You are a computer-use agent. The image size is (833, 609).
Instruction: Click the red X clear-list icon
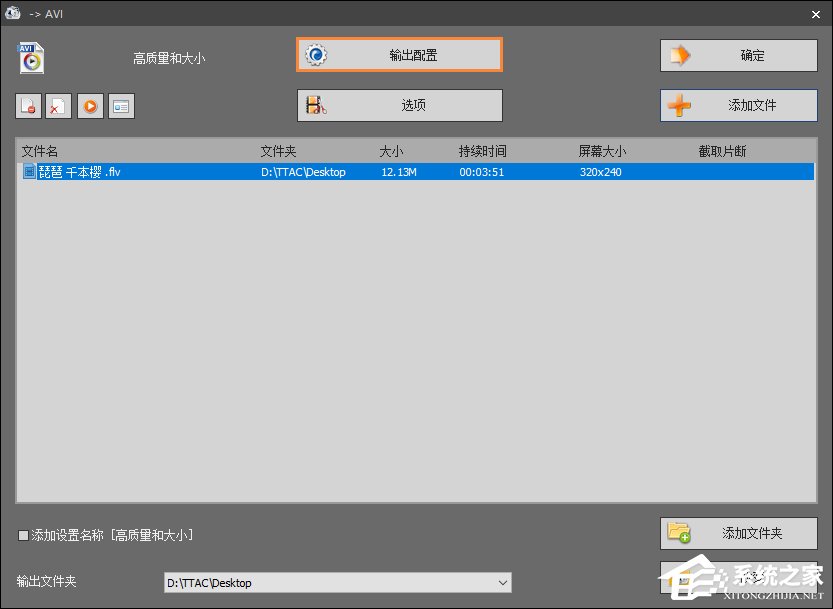(58, 105)
